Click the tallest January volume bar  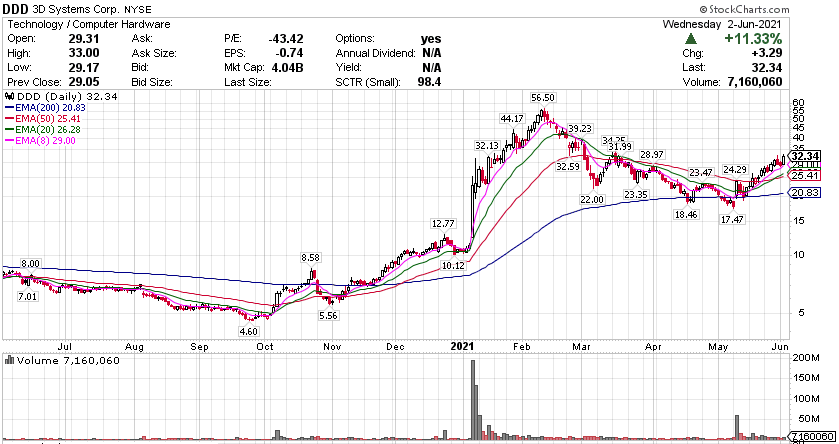click(473, 400)
